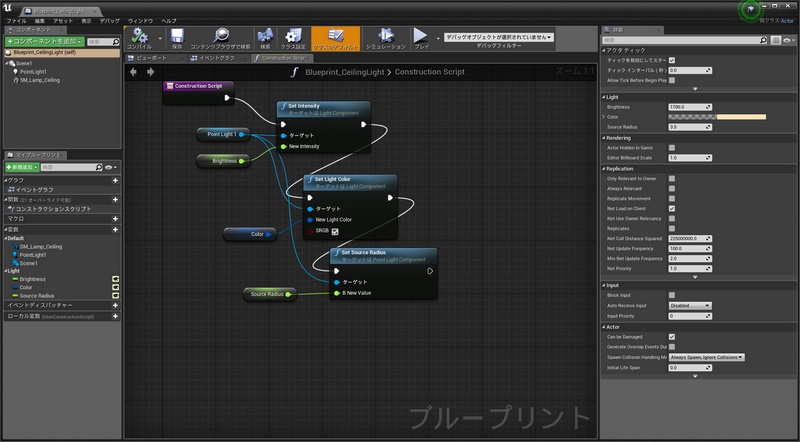This screenshot has height=442, width=800.
Task: Open the Edit menu
Action: 40,21
